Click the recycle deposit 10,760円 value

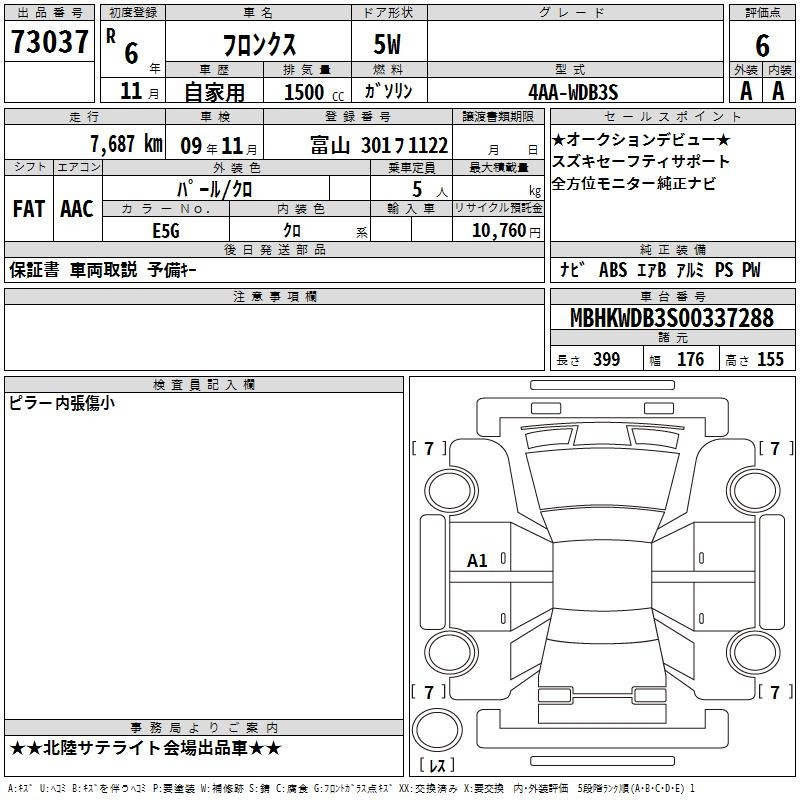(x=498, y=230)
